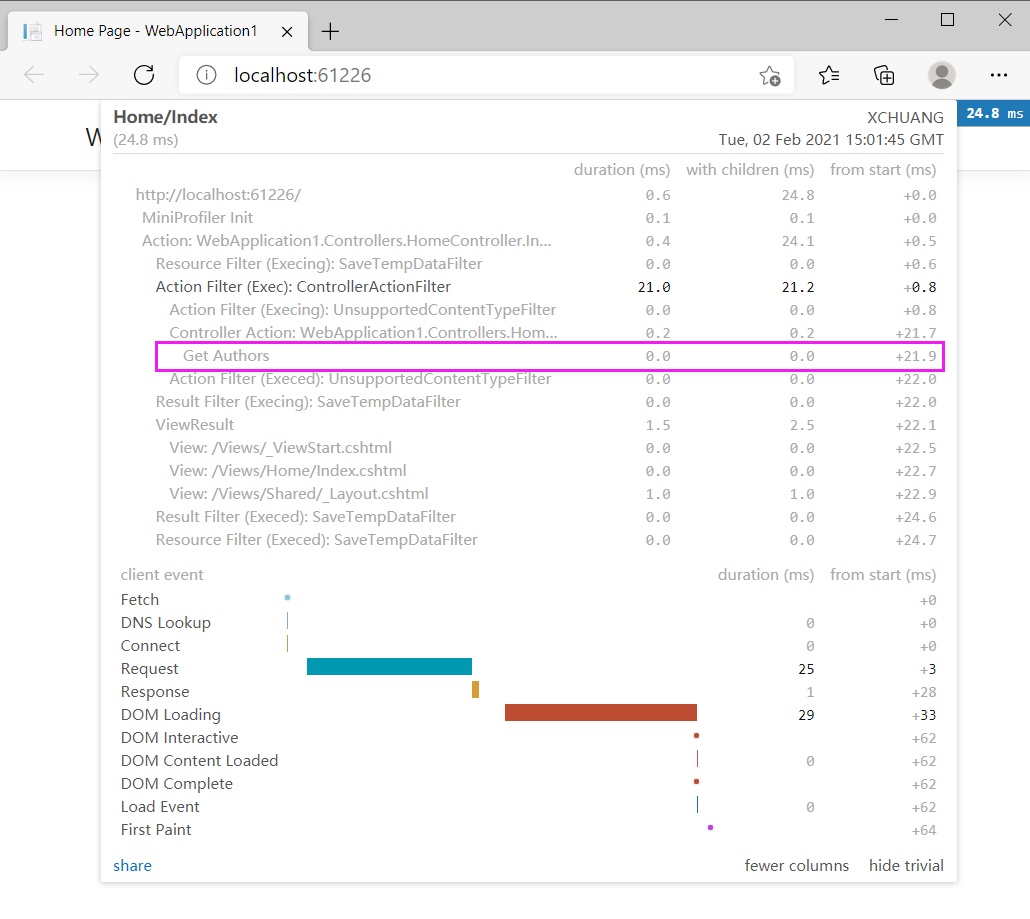Open a new browser tab
Viewport: 1030px width, 919px height.
[330, 31]
